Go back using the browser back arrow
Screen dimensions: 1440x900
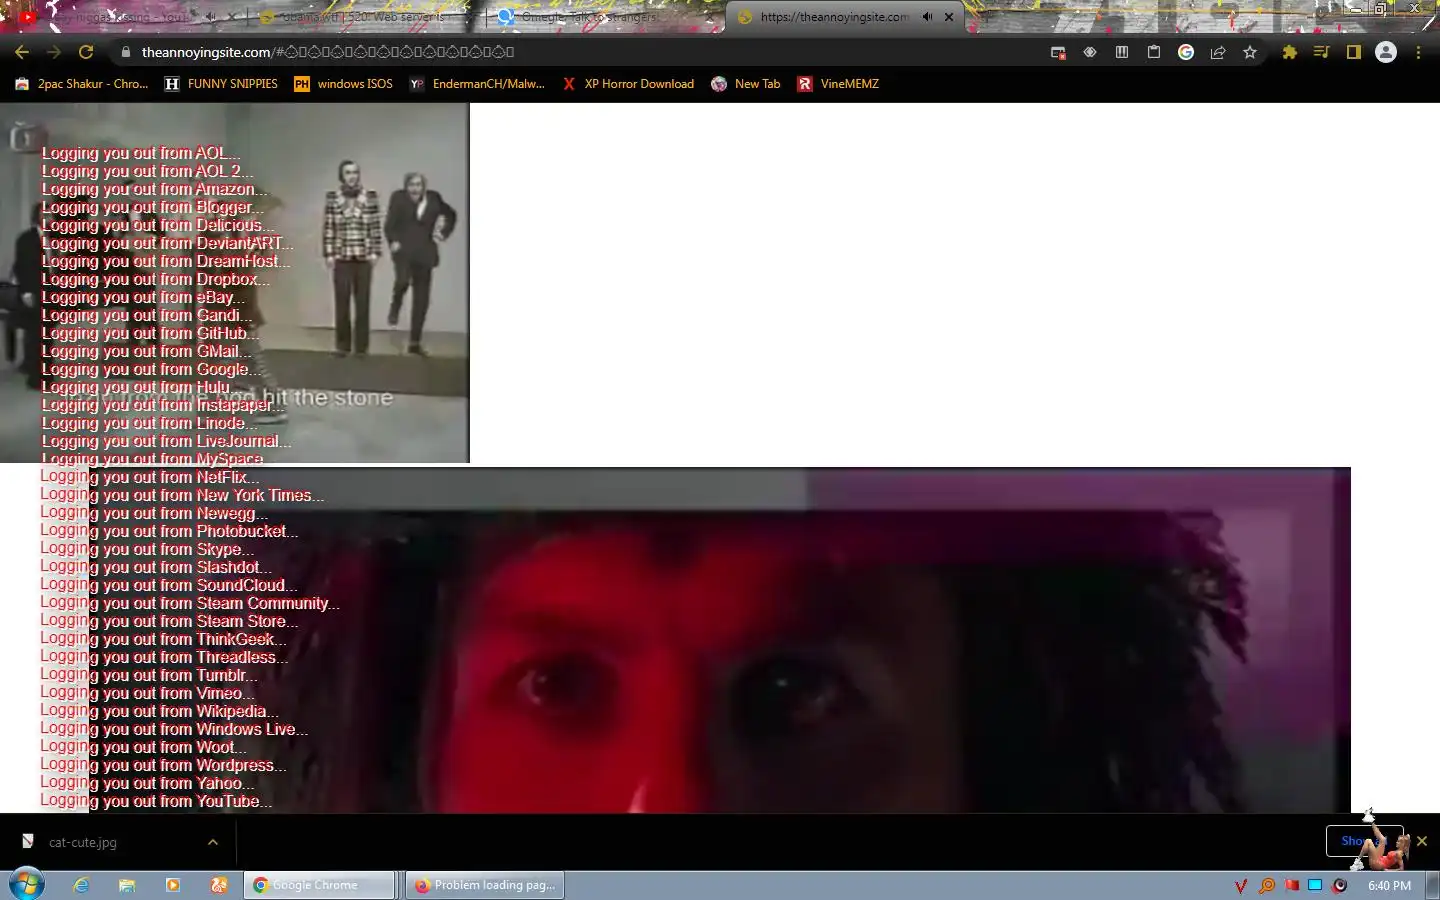click(x=22, y=52)
